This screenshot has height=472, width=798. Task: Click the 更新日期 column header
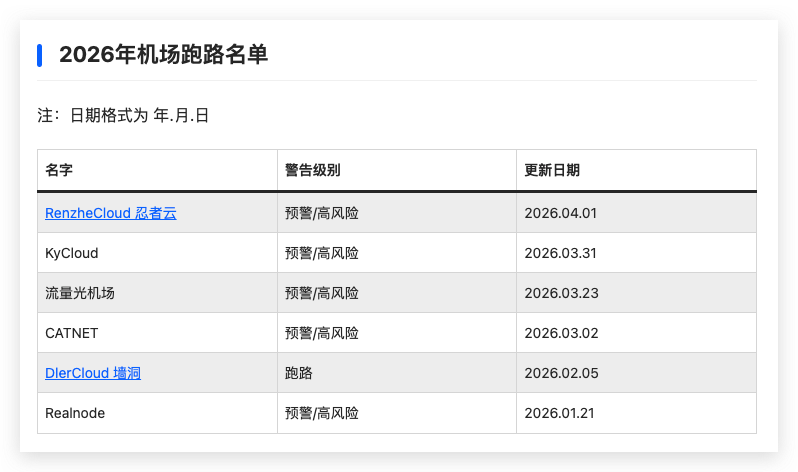point(552,170)
